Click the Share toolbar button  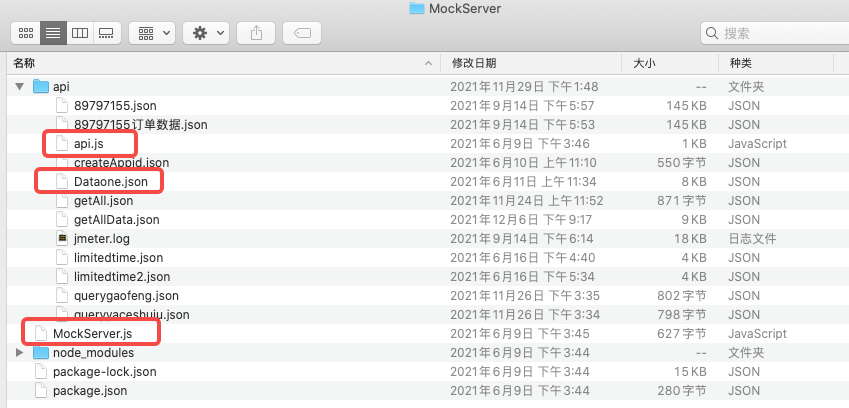click(257, 33)
